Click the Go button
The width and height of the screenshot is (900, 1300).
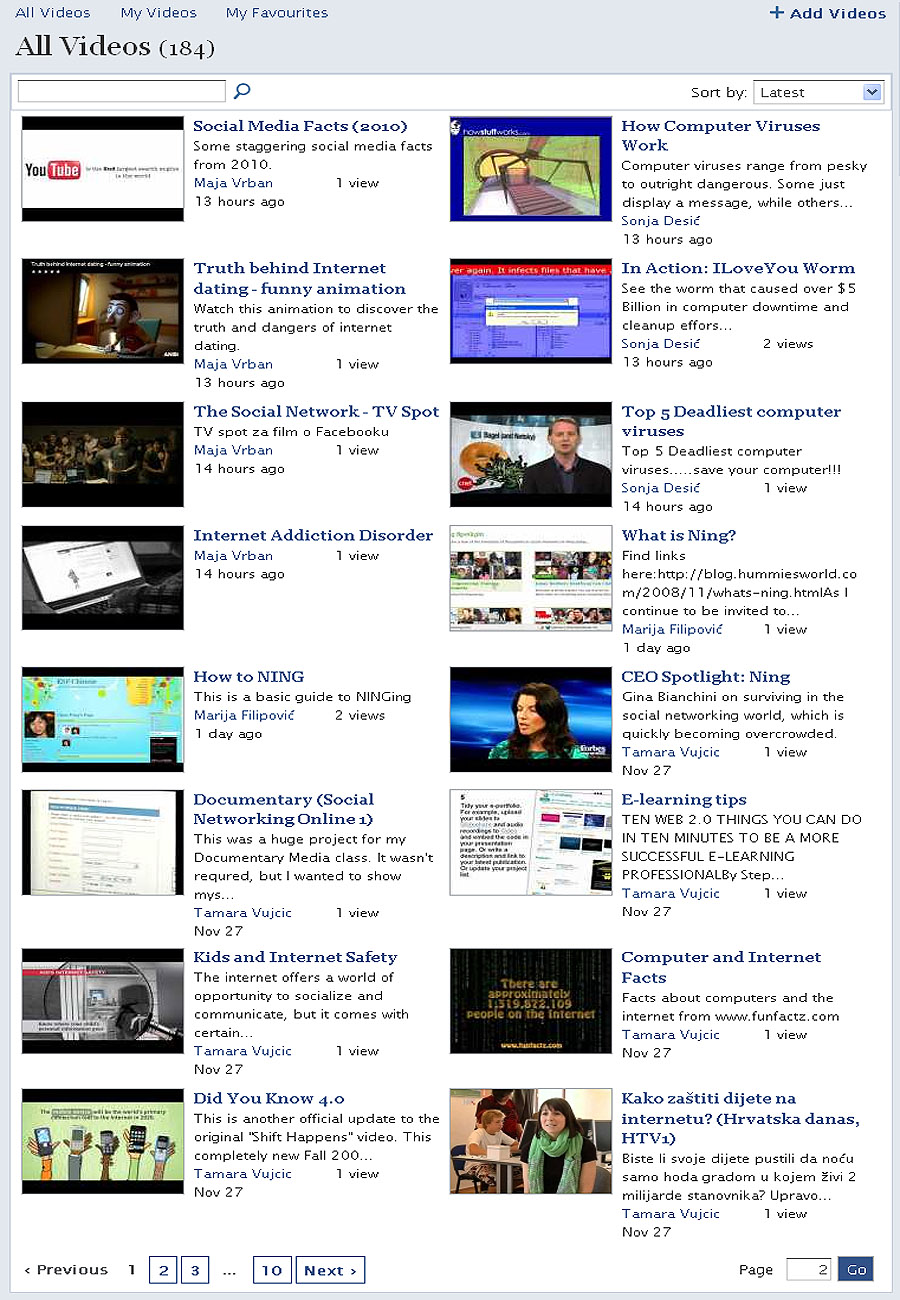[856, 1269]
